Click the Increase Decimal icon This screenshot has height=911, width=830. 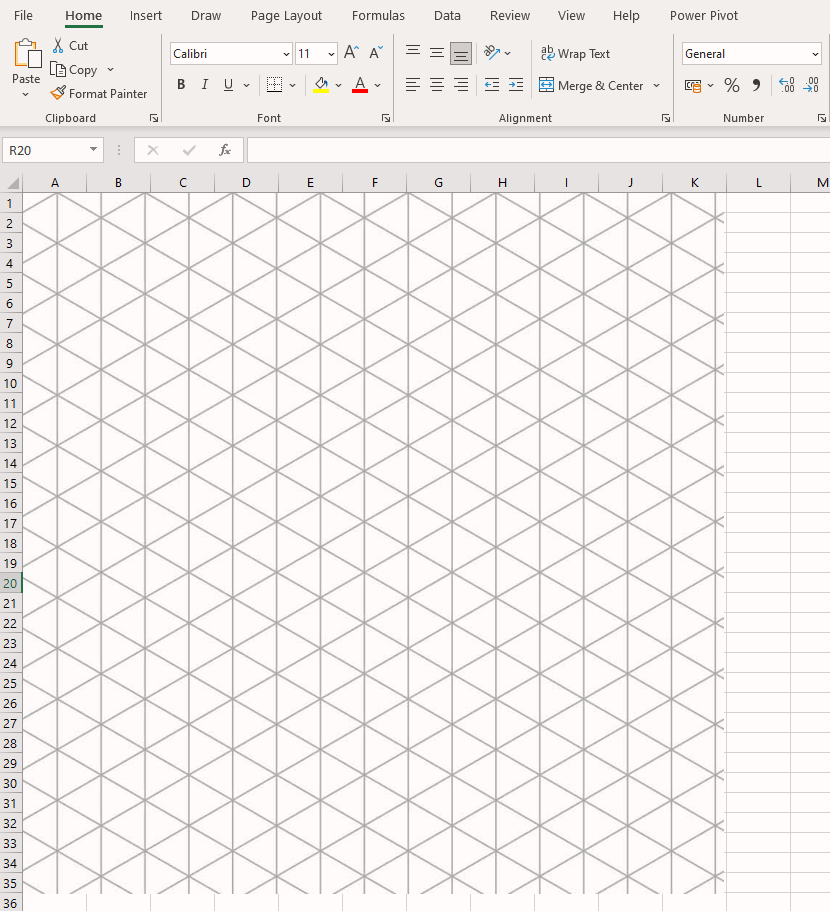pos(787,85)
